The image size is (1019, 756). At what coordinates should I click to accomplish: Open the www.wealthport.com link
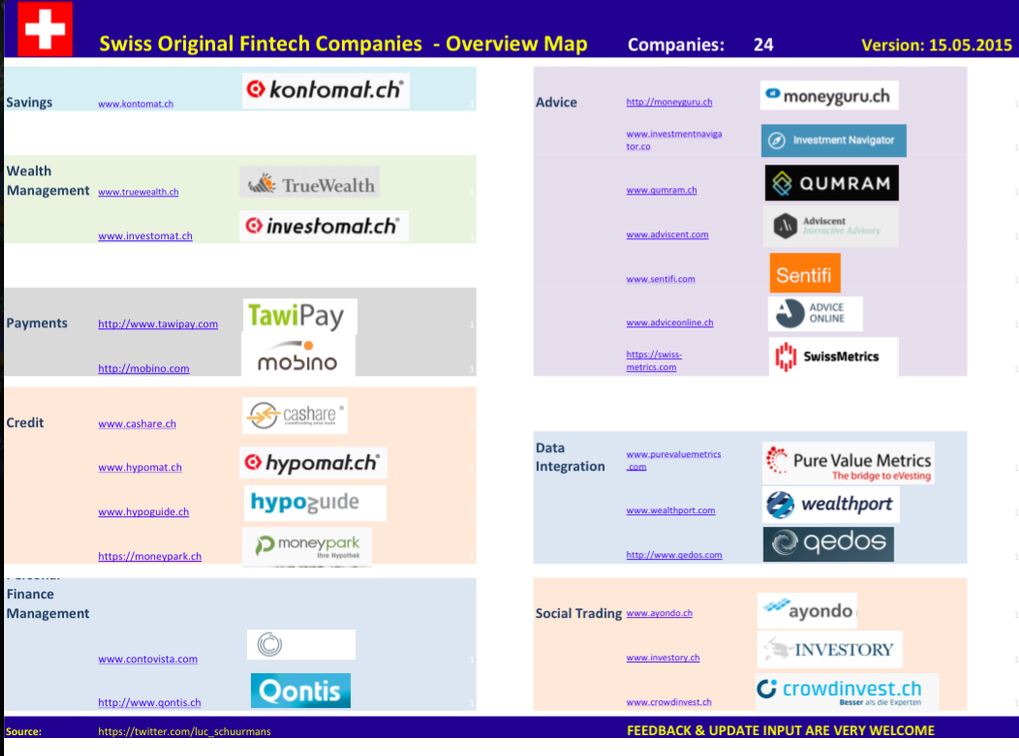point(671,510)
